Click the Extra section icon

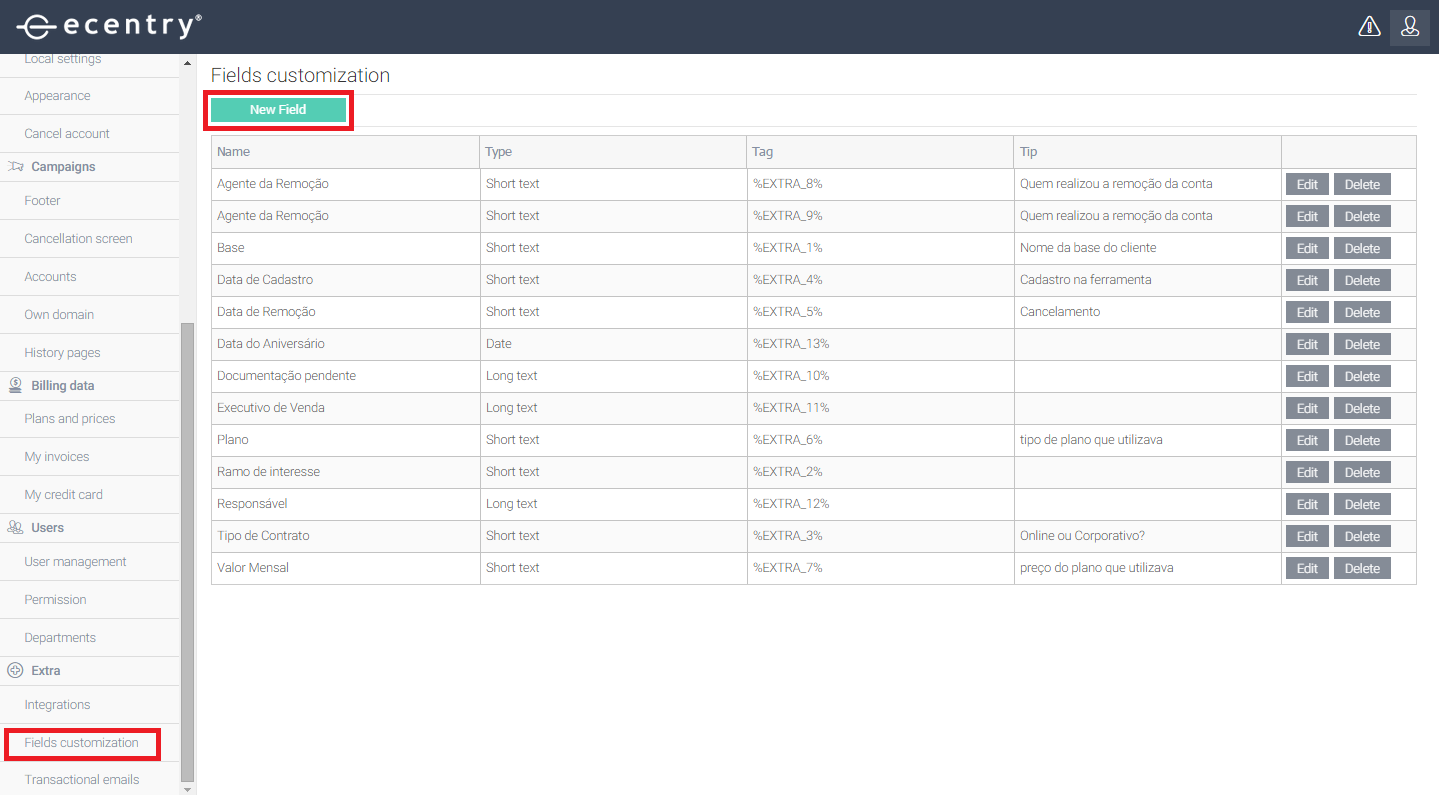tap(15, 671)
